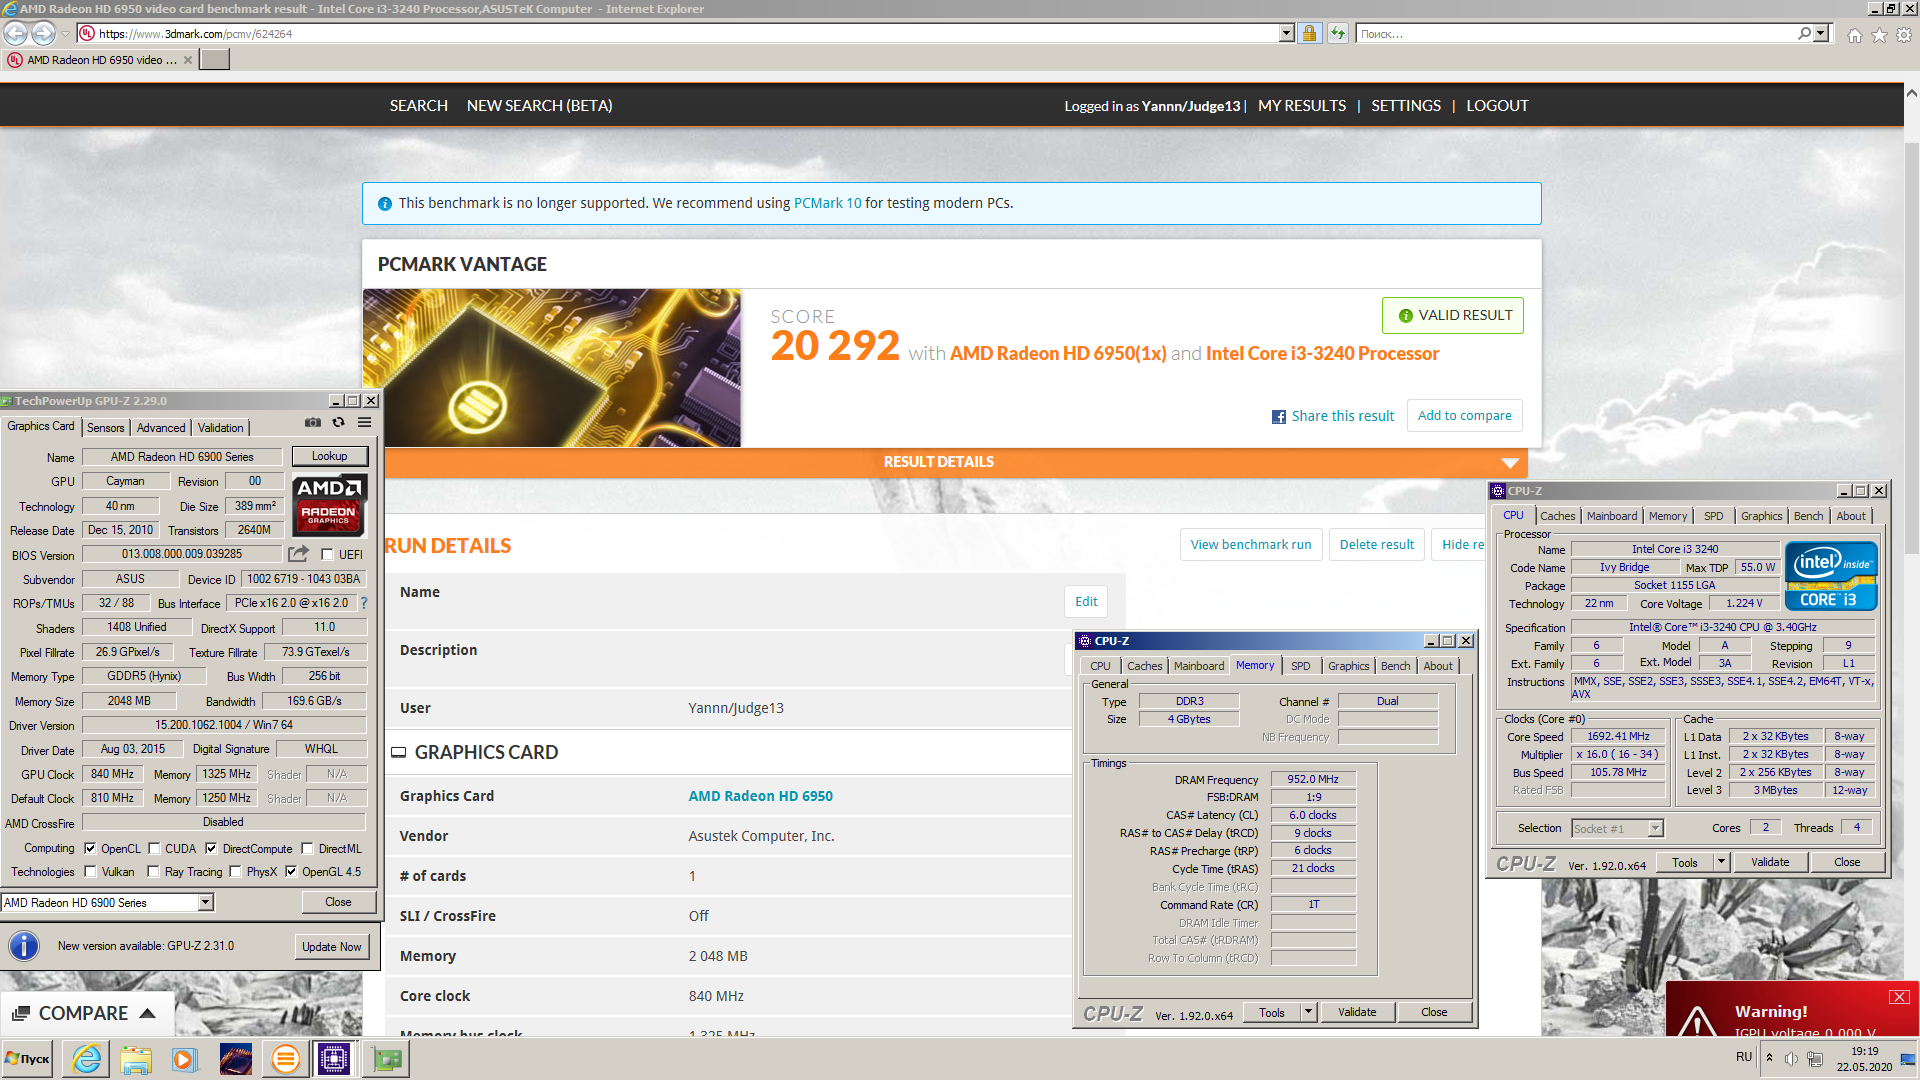Open a new tab in Internet Explorer
This screenshot has width=1920, height=1080.
pos(214,60)
